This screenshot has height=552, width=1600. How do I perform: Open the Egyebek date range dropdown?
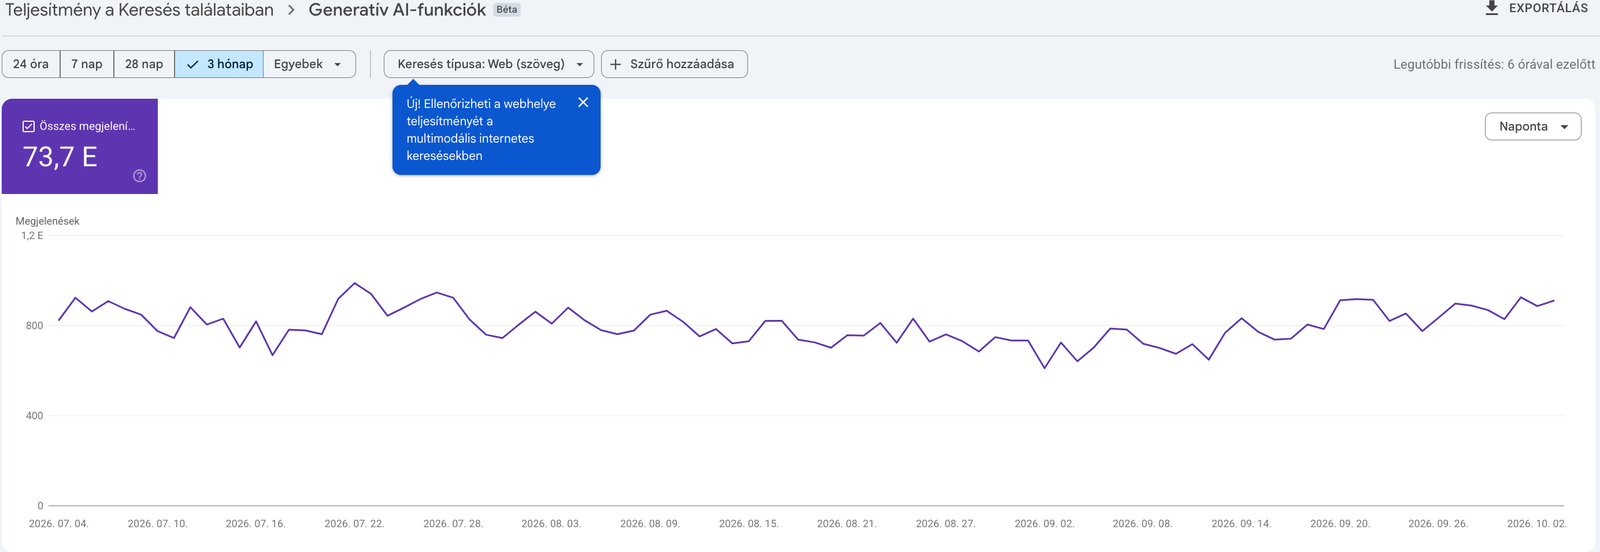[x=309, y=64]
